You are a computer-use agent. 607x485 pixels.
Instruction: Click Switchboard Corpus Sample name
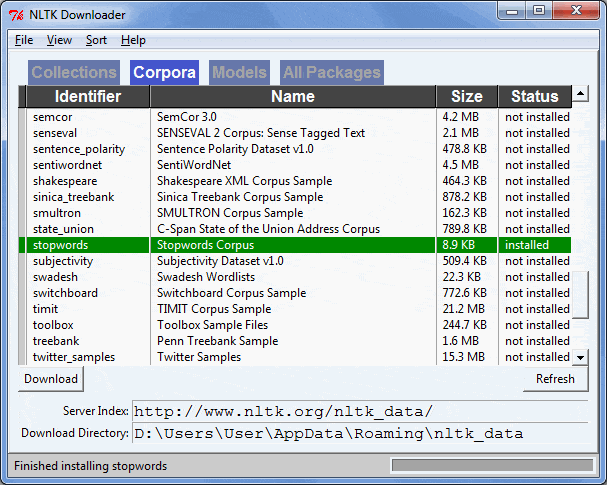(x=231, y=293)
